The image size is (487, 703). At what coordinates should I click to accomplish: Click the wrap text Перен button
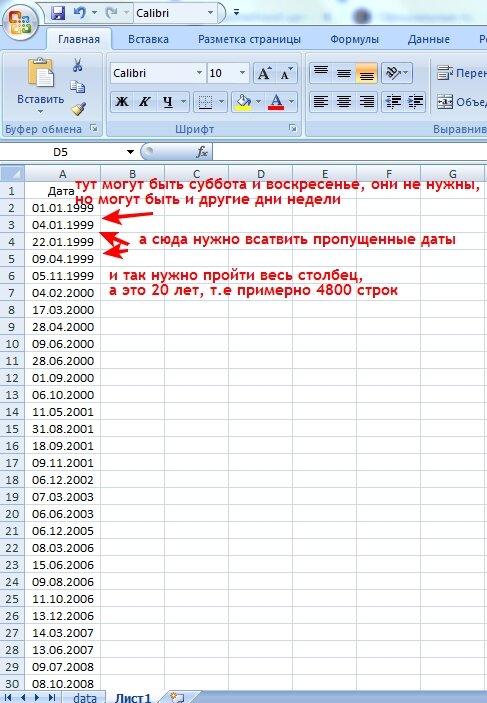[461, 73]
